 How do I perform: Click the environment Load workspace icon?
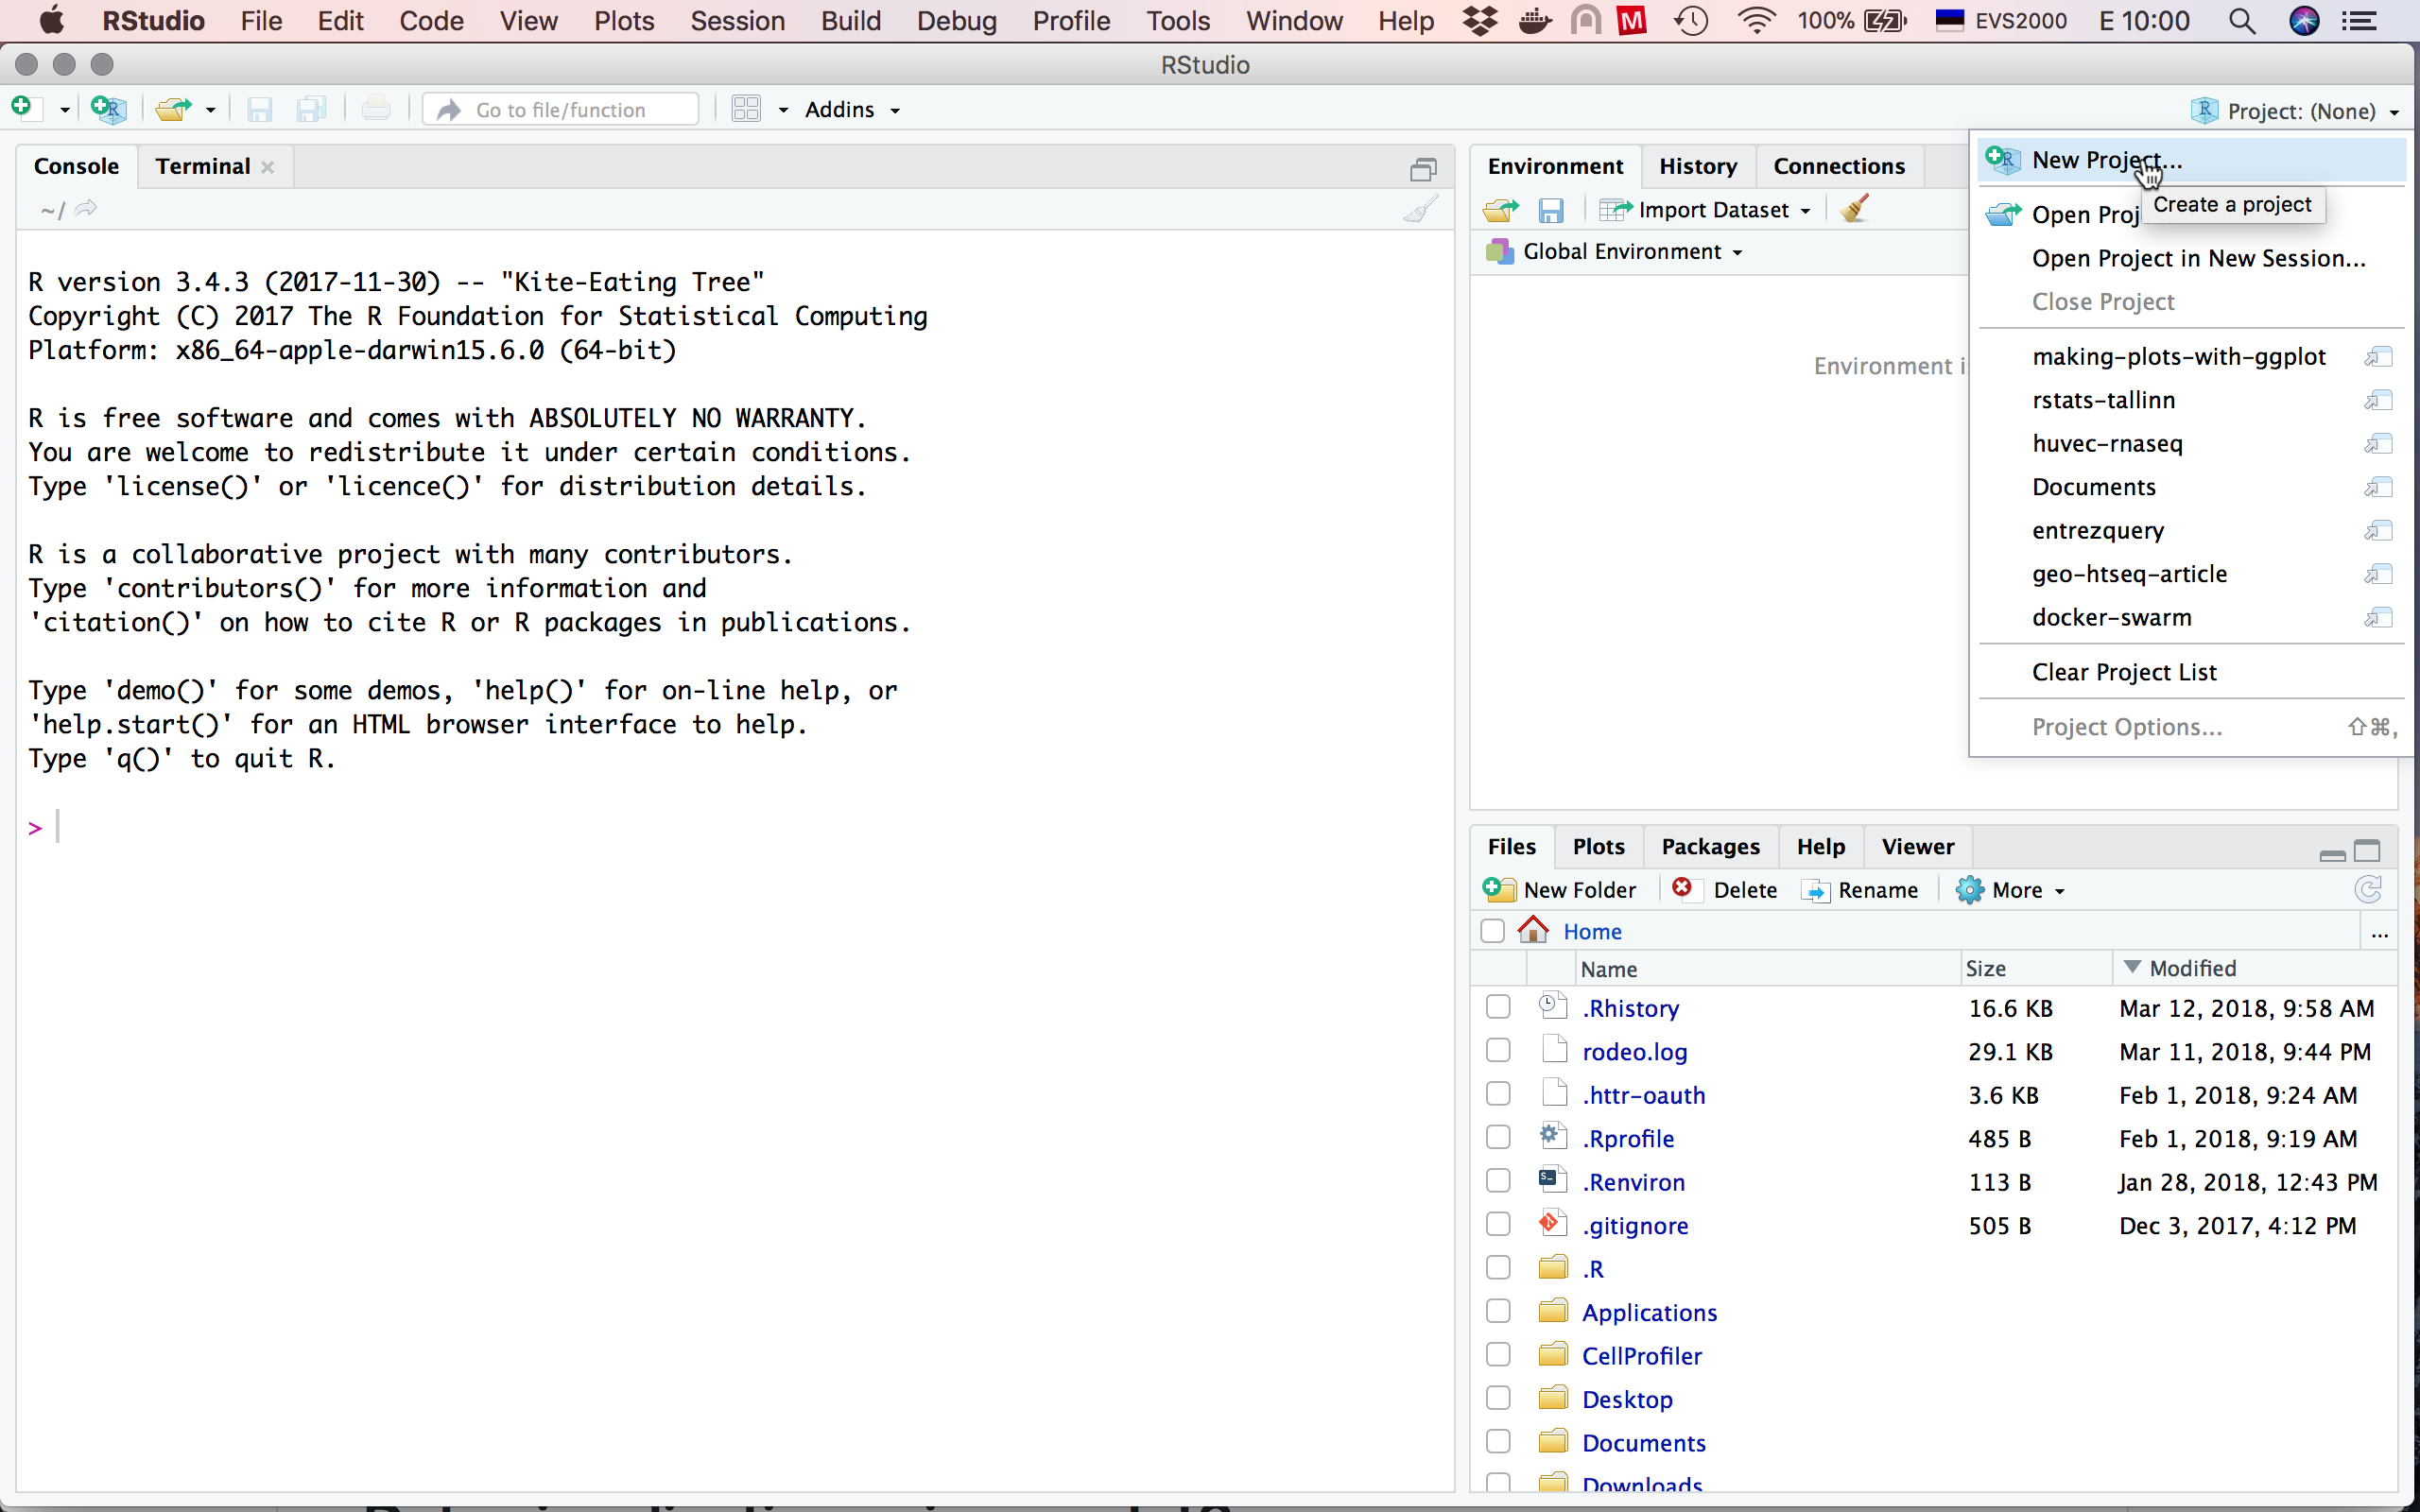tap(1500, 210)
